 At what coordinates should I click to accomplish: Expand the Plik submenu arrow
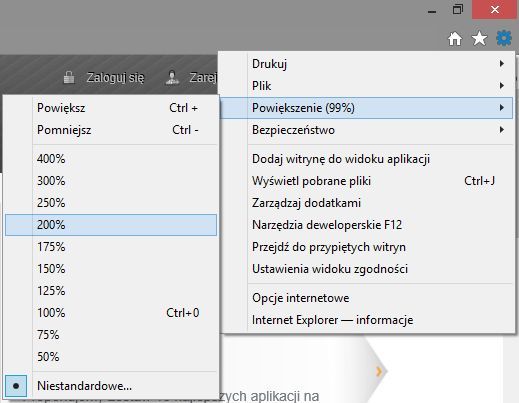[x=502, y=86]
